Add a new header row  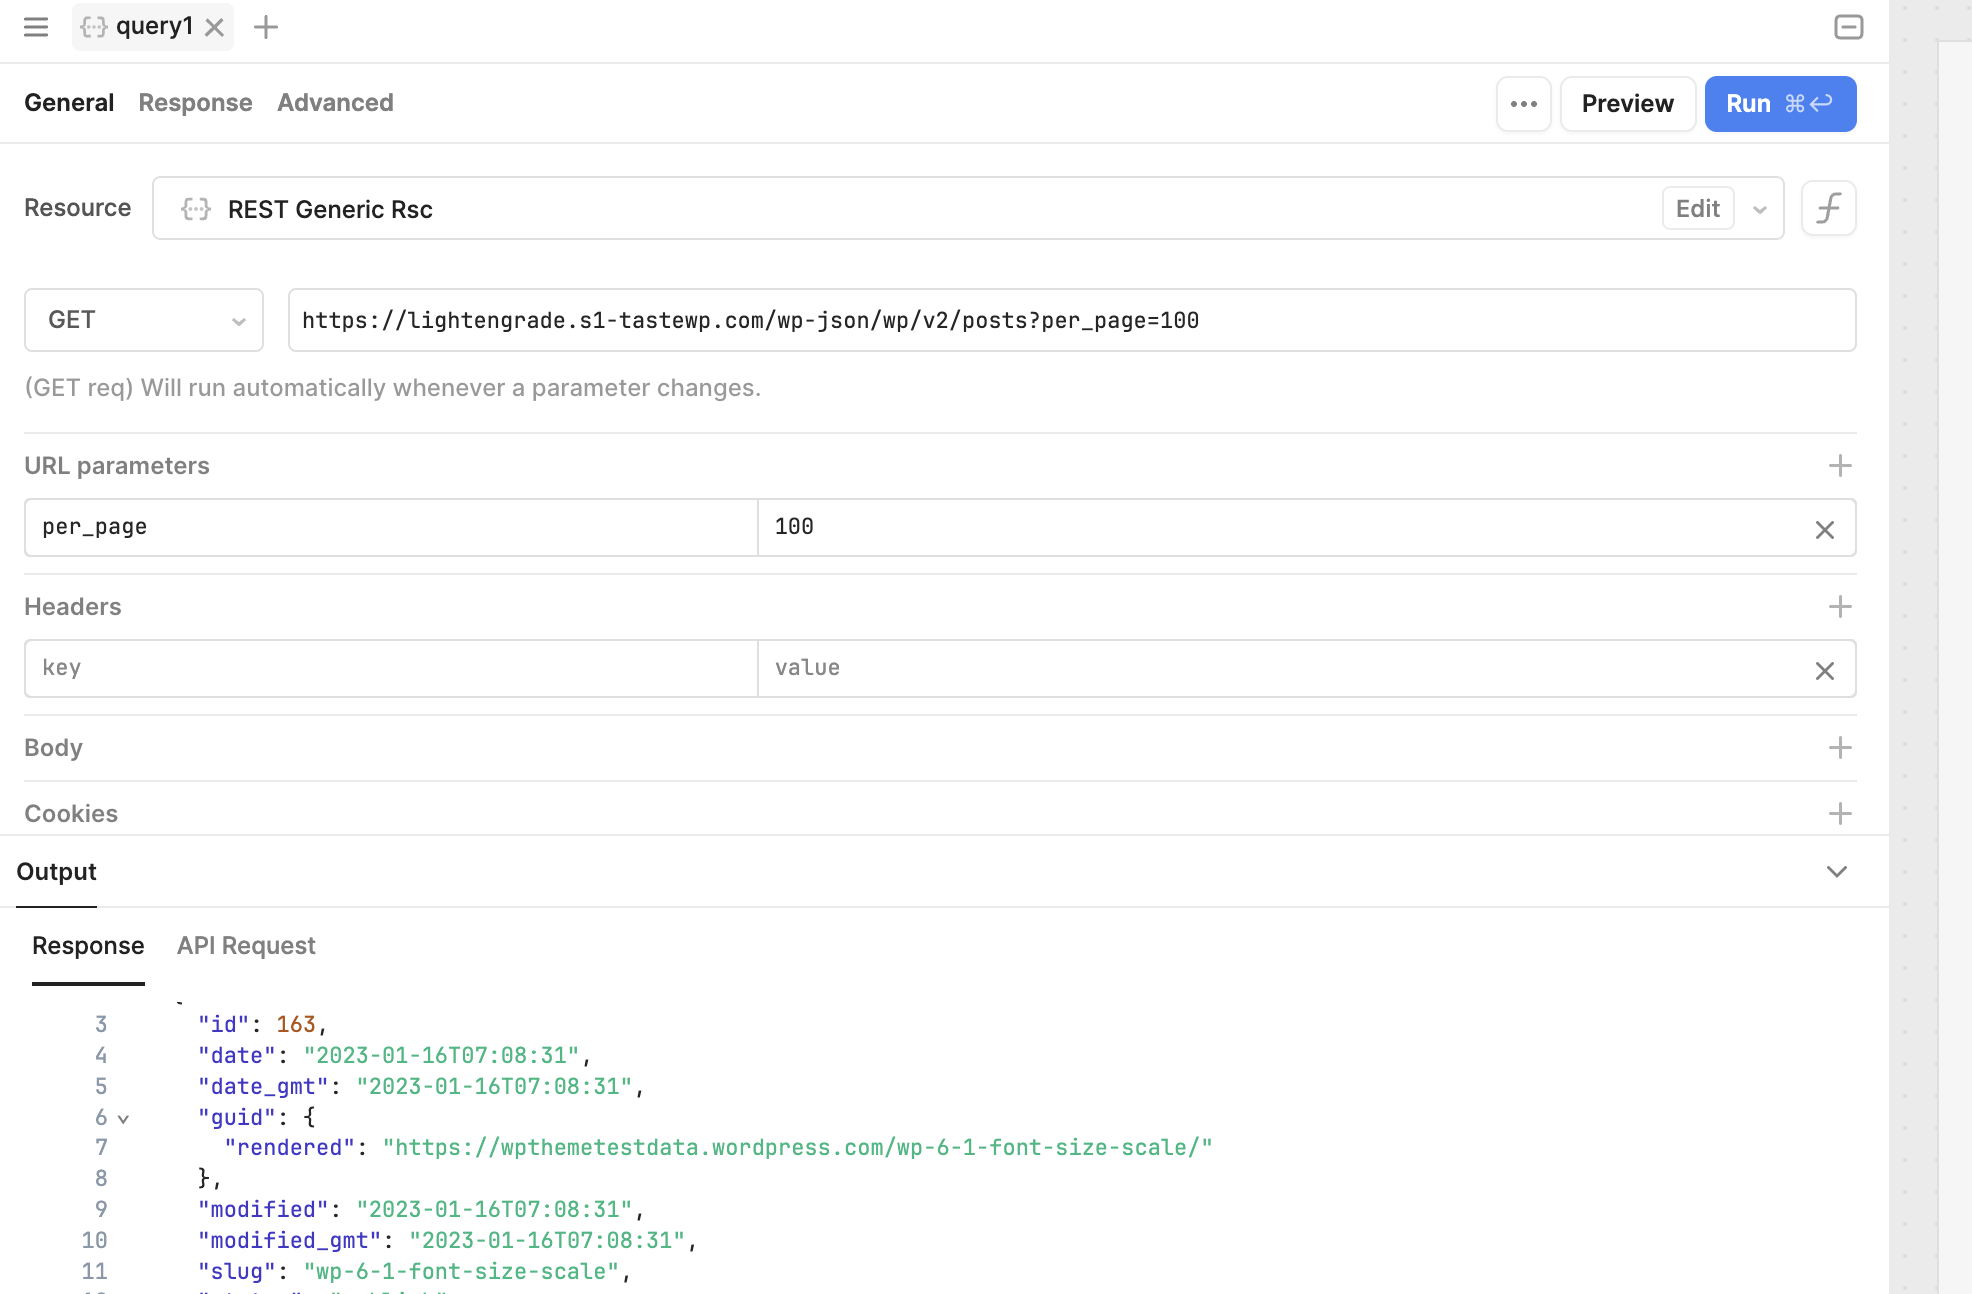click(1839, 607)
